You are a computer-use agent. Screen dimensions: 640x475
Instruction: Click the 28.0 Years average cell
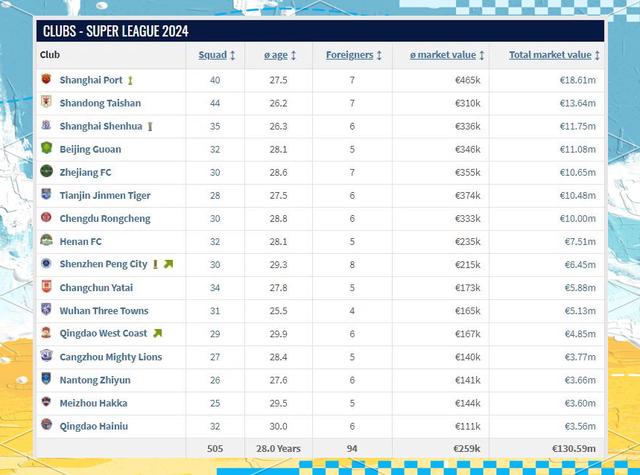278,448
